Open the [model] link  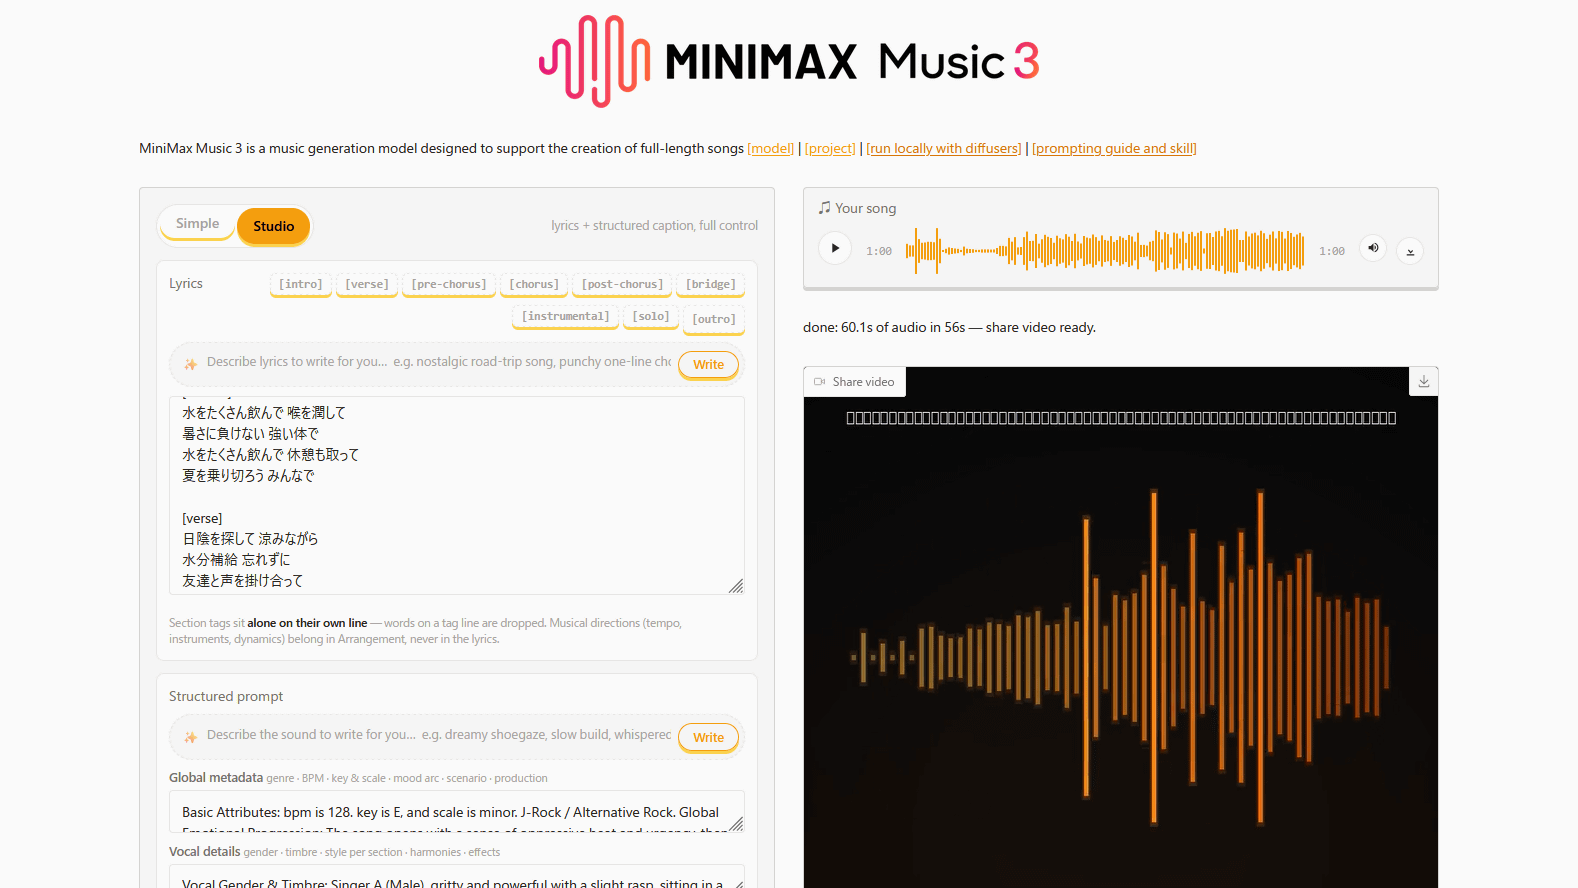pyautogui.click(x=770, y=148)
